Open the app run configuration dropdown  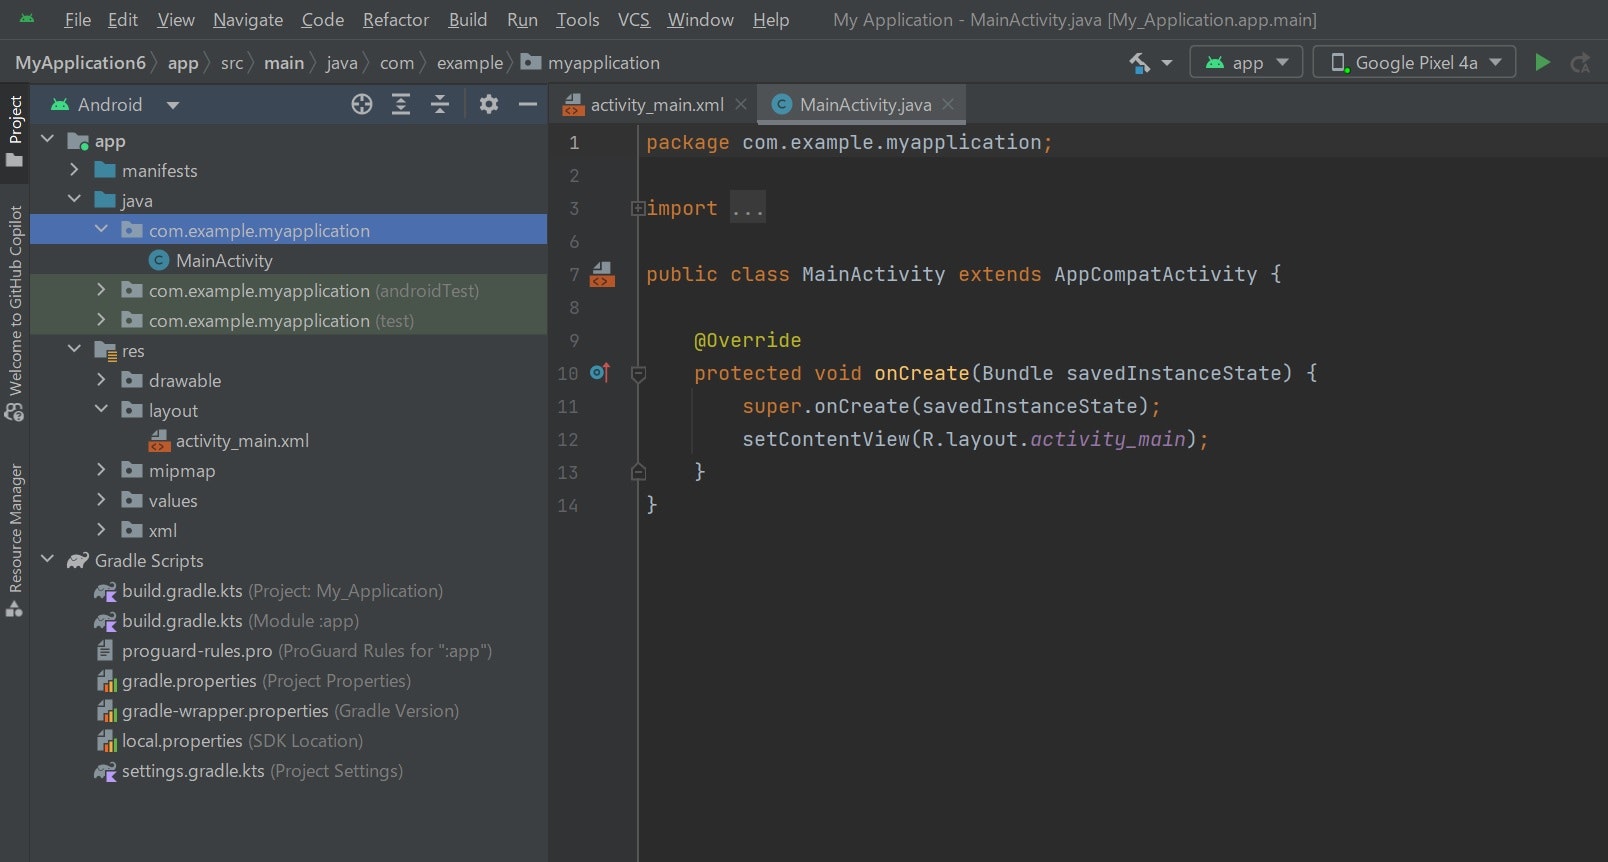(1246, 63)
